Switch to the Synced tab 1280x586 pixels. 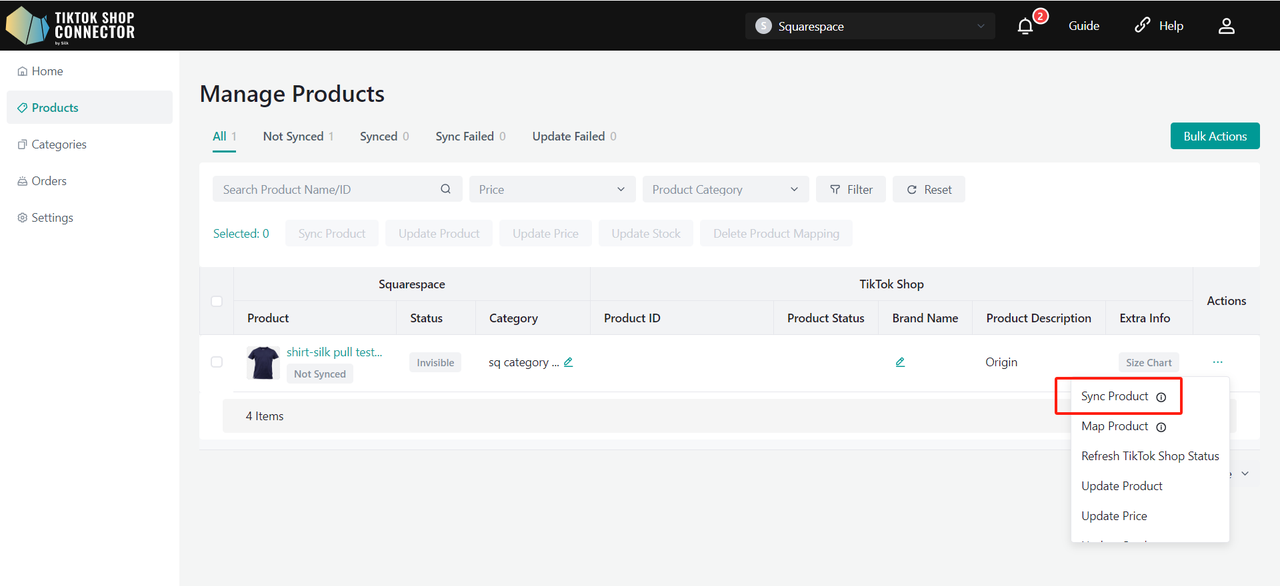[384, 137]
